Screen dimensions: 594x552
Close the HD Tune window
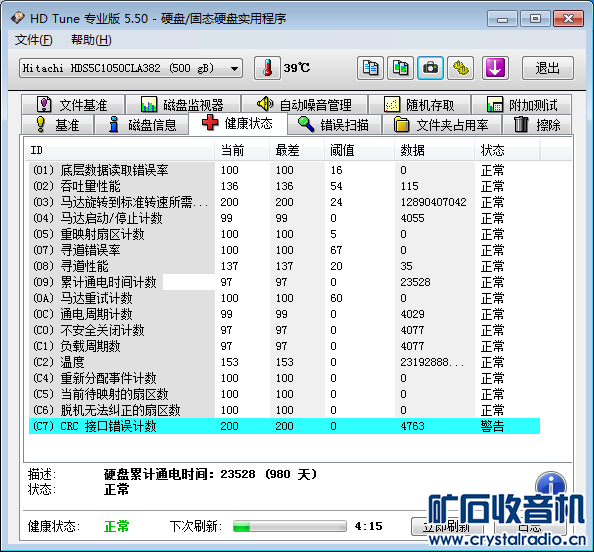568,19
